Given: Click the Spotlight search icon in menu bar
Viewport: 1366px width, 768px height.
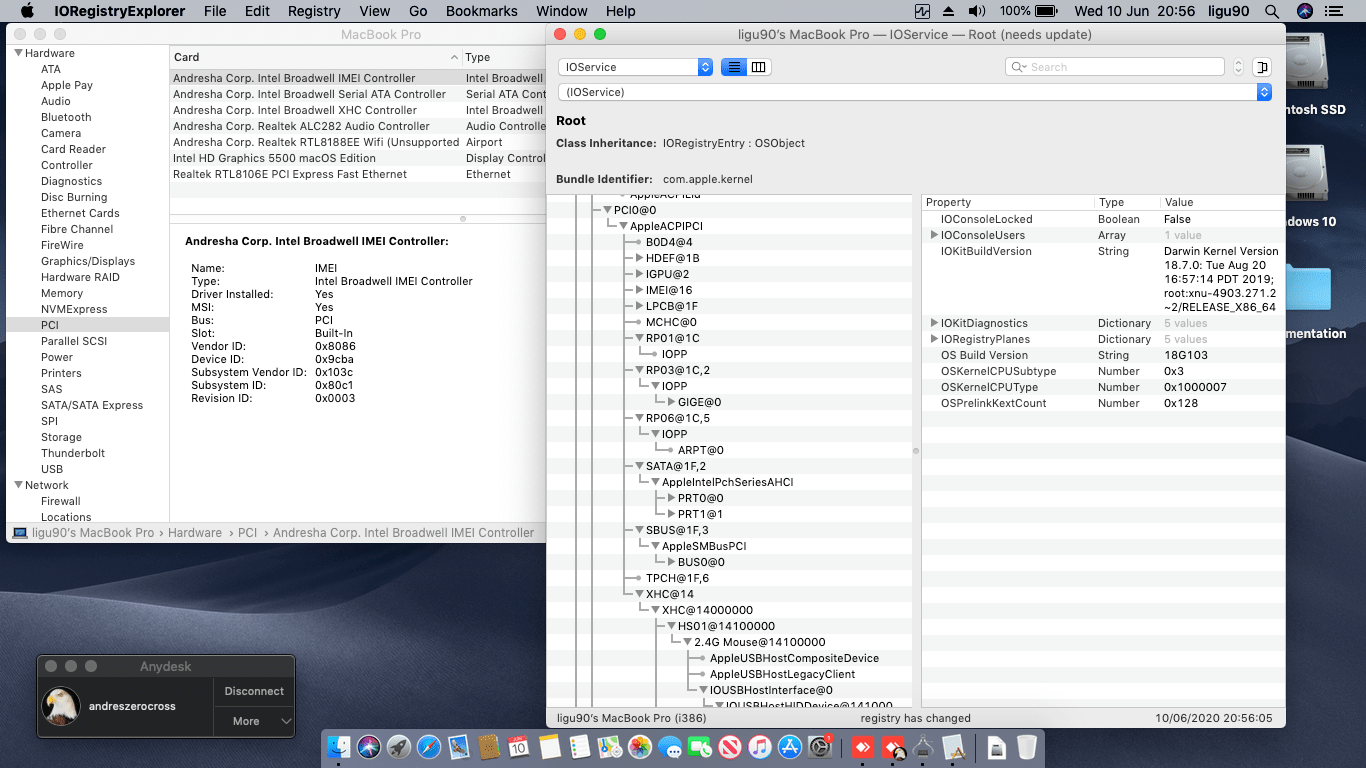Looking at the screenshot, I should [x=1271, y=11].
